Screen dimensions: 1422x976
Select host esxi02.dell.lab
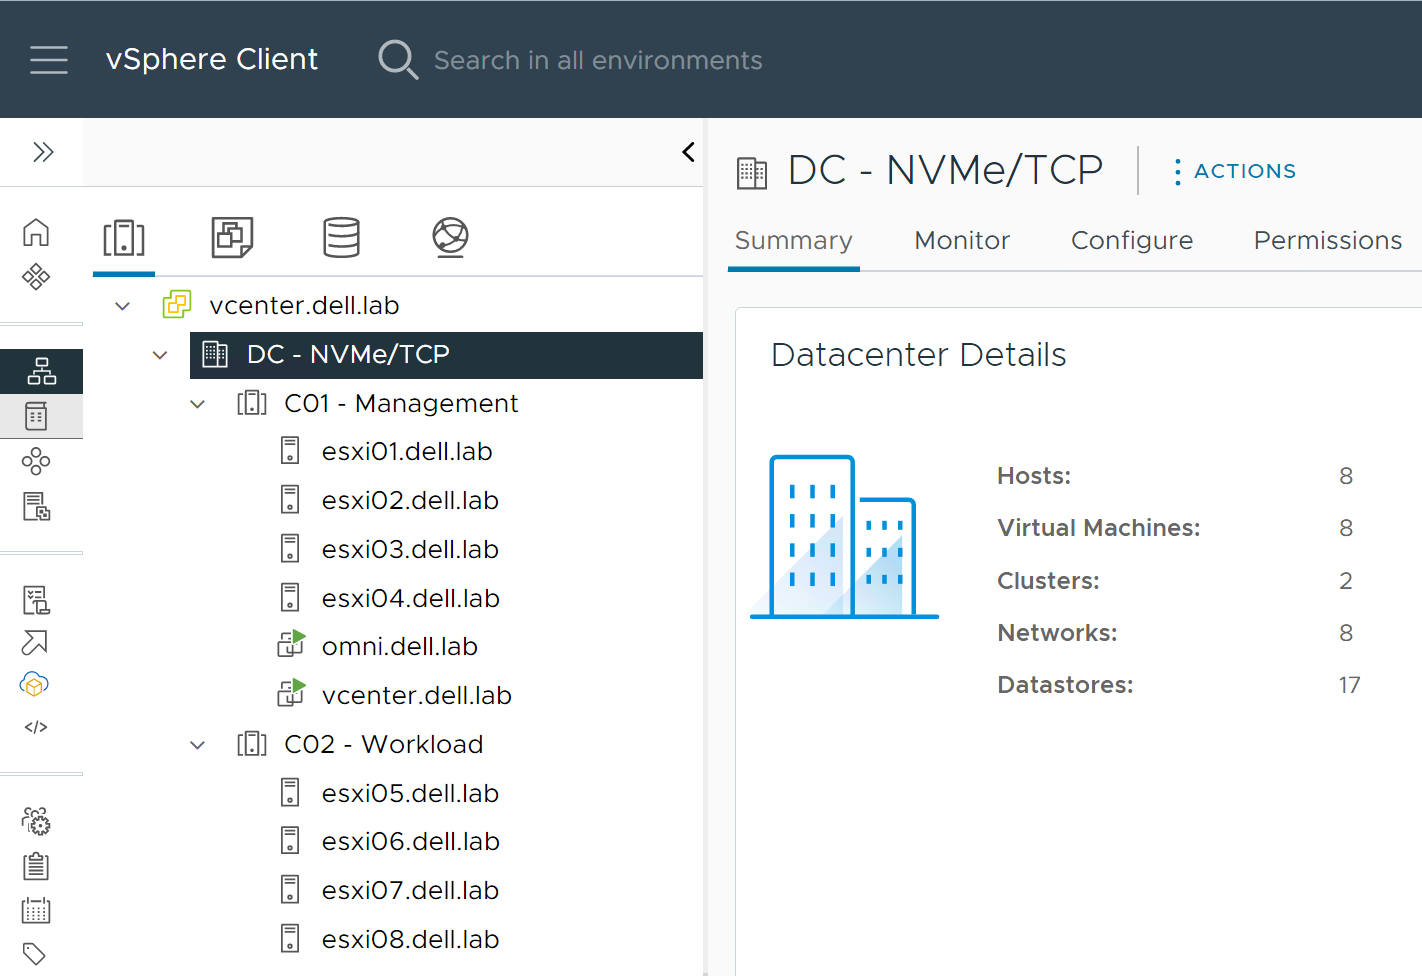[x=410, y=501]
